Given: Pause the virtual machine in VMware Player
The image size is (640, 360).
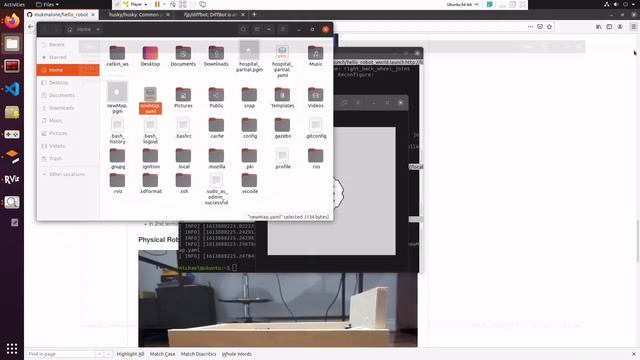Looking at the screenshot, I should pos(157,4).
